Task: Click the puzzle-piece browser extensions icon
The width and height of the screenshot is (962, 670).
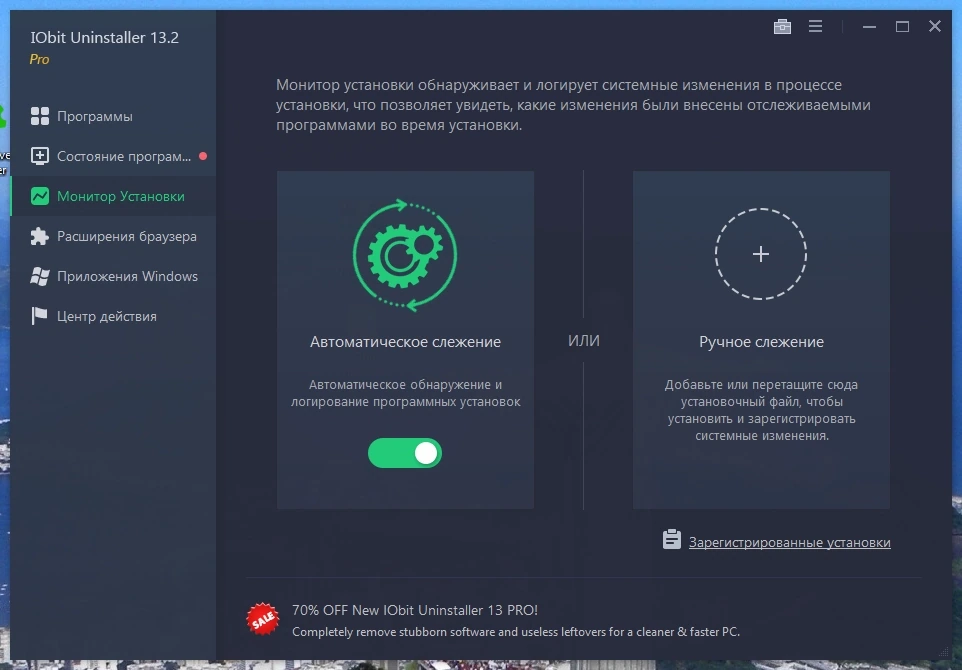Action: point(40,236)
